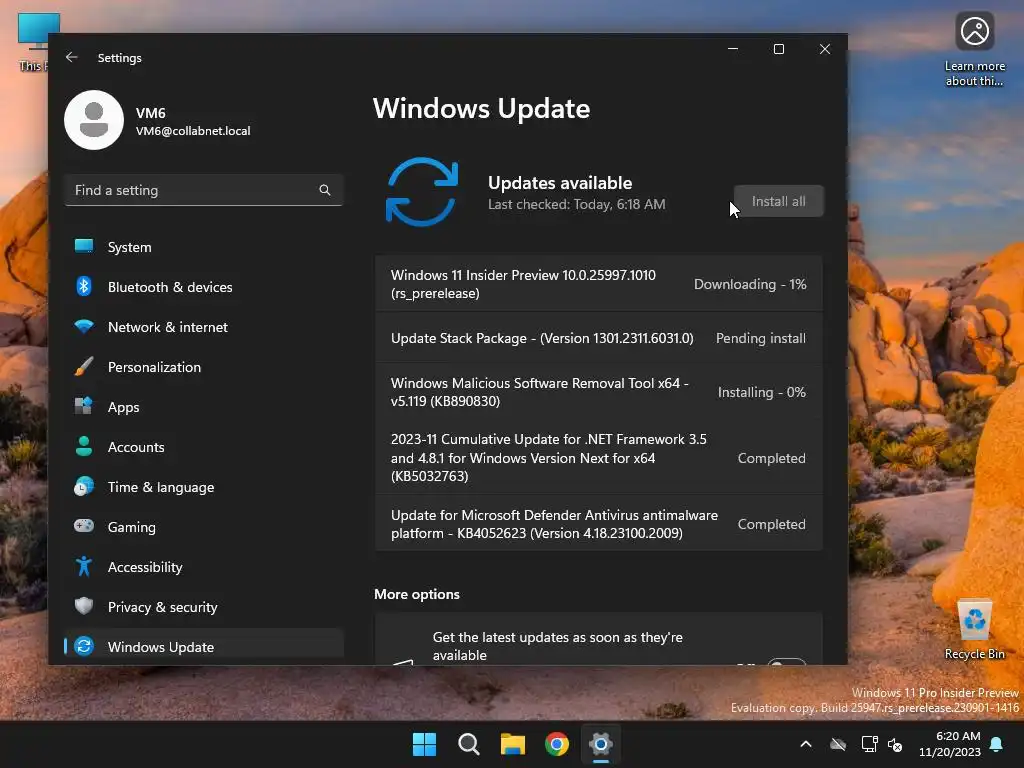1024x768 pixels.
Task: Click the Settings gear on taskbar
Action: point(600,744)
